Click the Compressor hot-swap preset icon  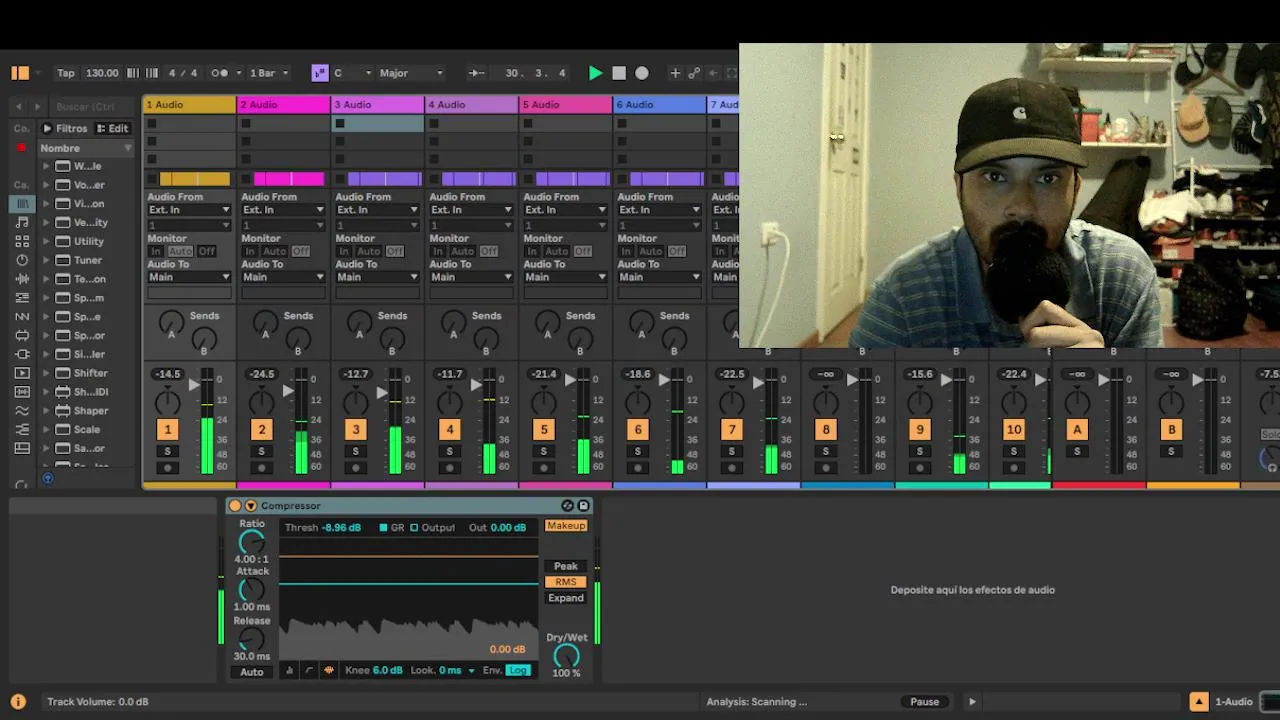point(567,506)
